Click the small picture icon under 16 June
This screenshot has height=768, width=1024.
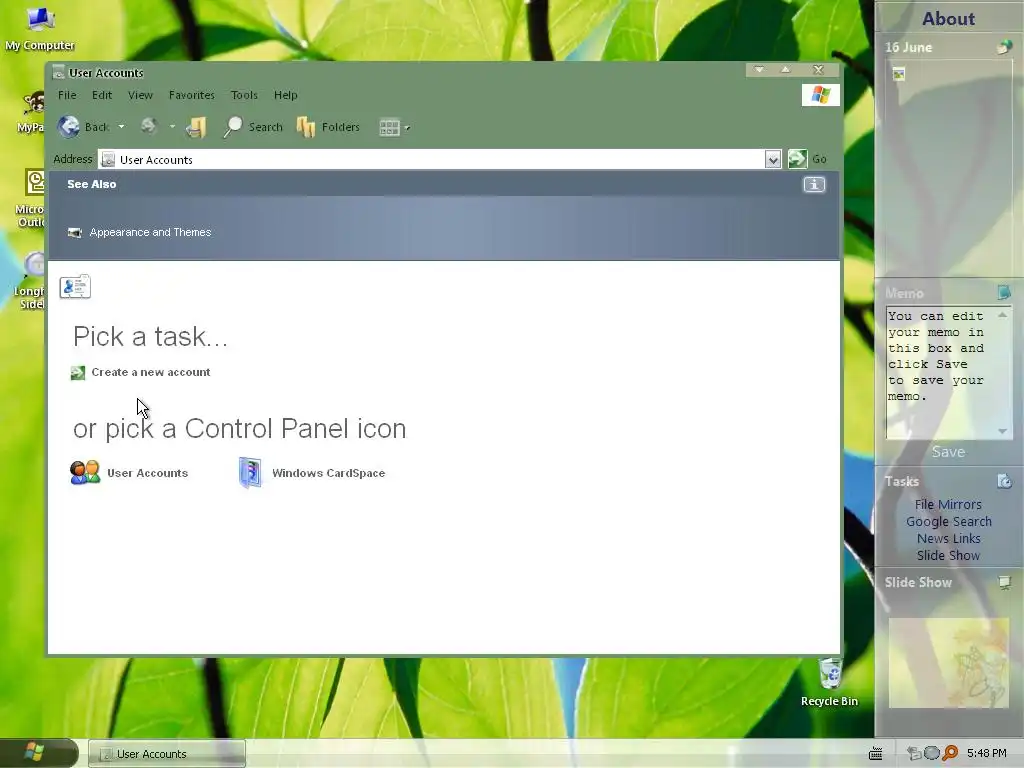899,74
